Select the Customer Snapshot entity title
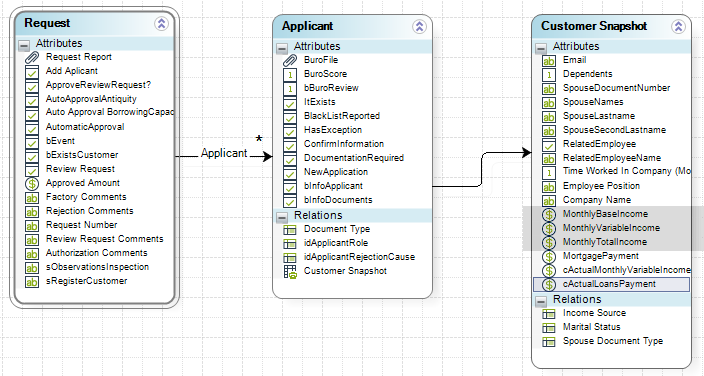704x376 pixels. point(594,26)
